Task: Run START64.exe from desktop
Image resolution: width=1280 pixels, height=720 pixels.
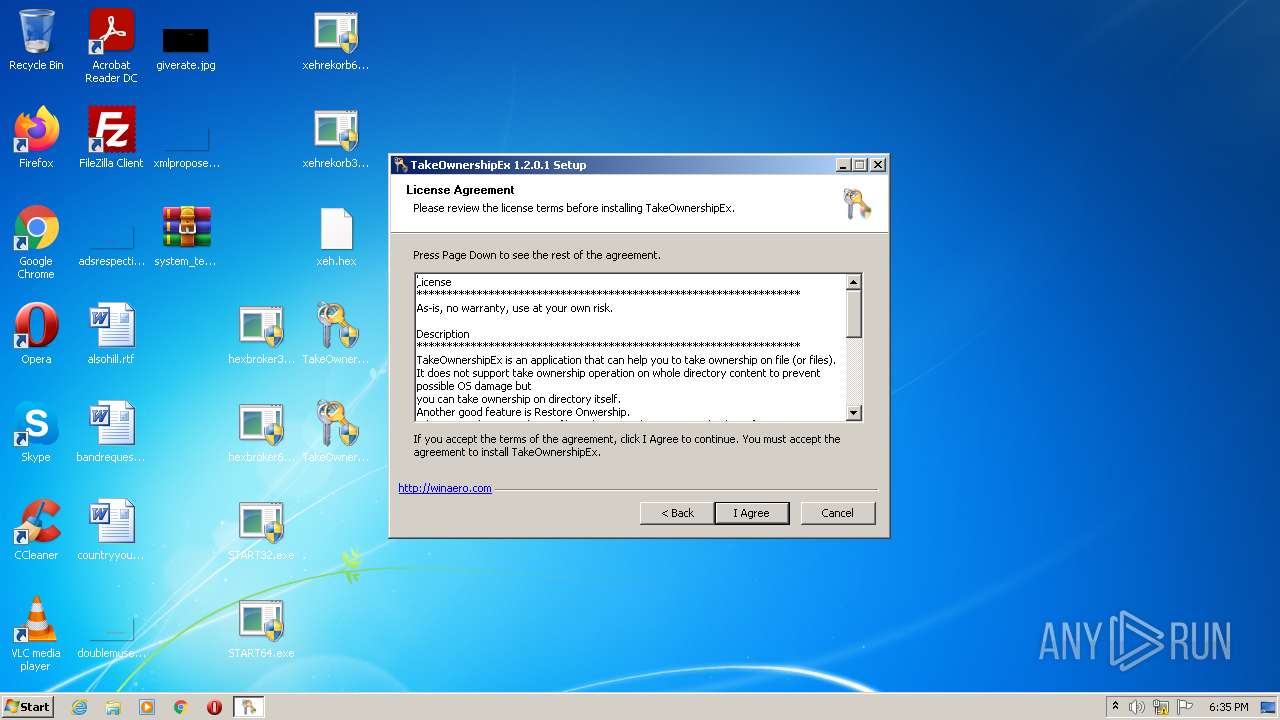Action: (261, 629)
